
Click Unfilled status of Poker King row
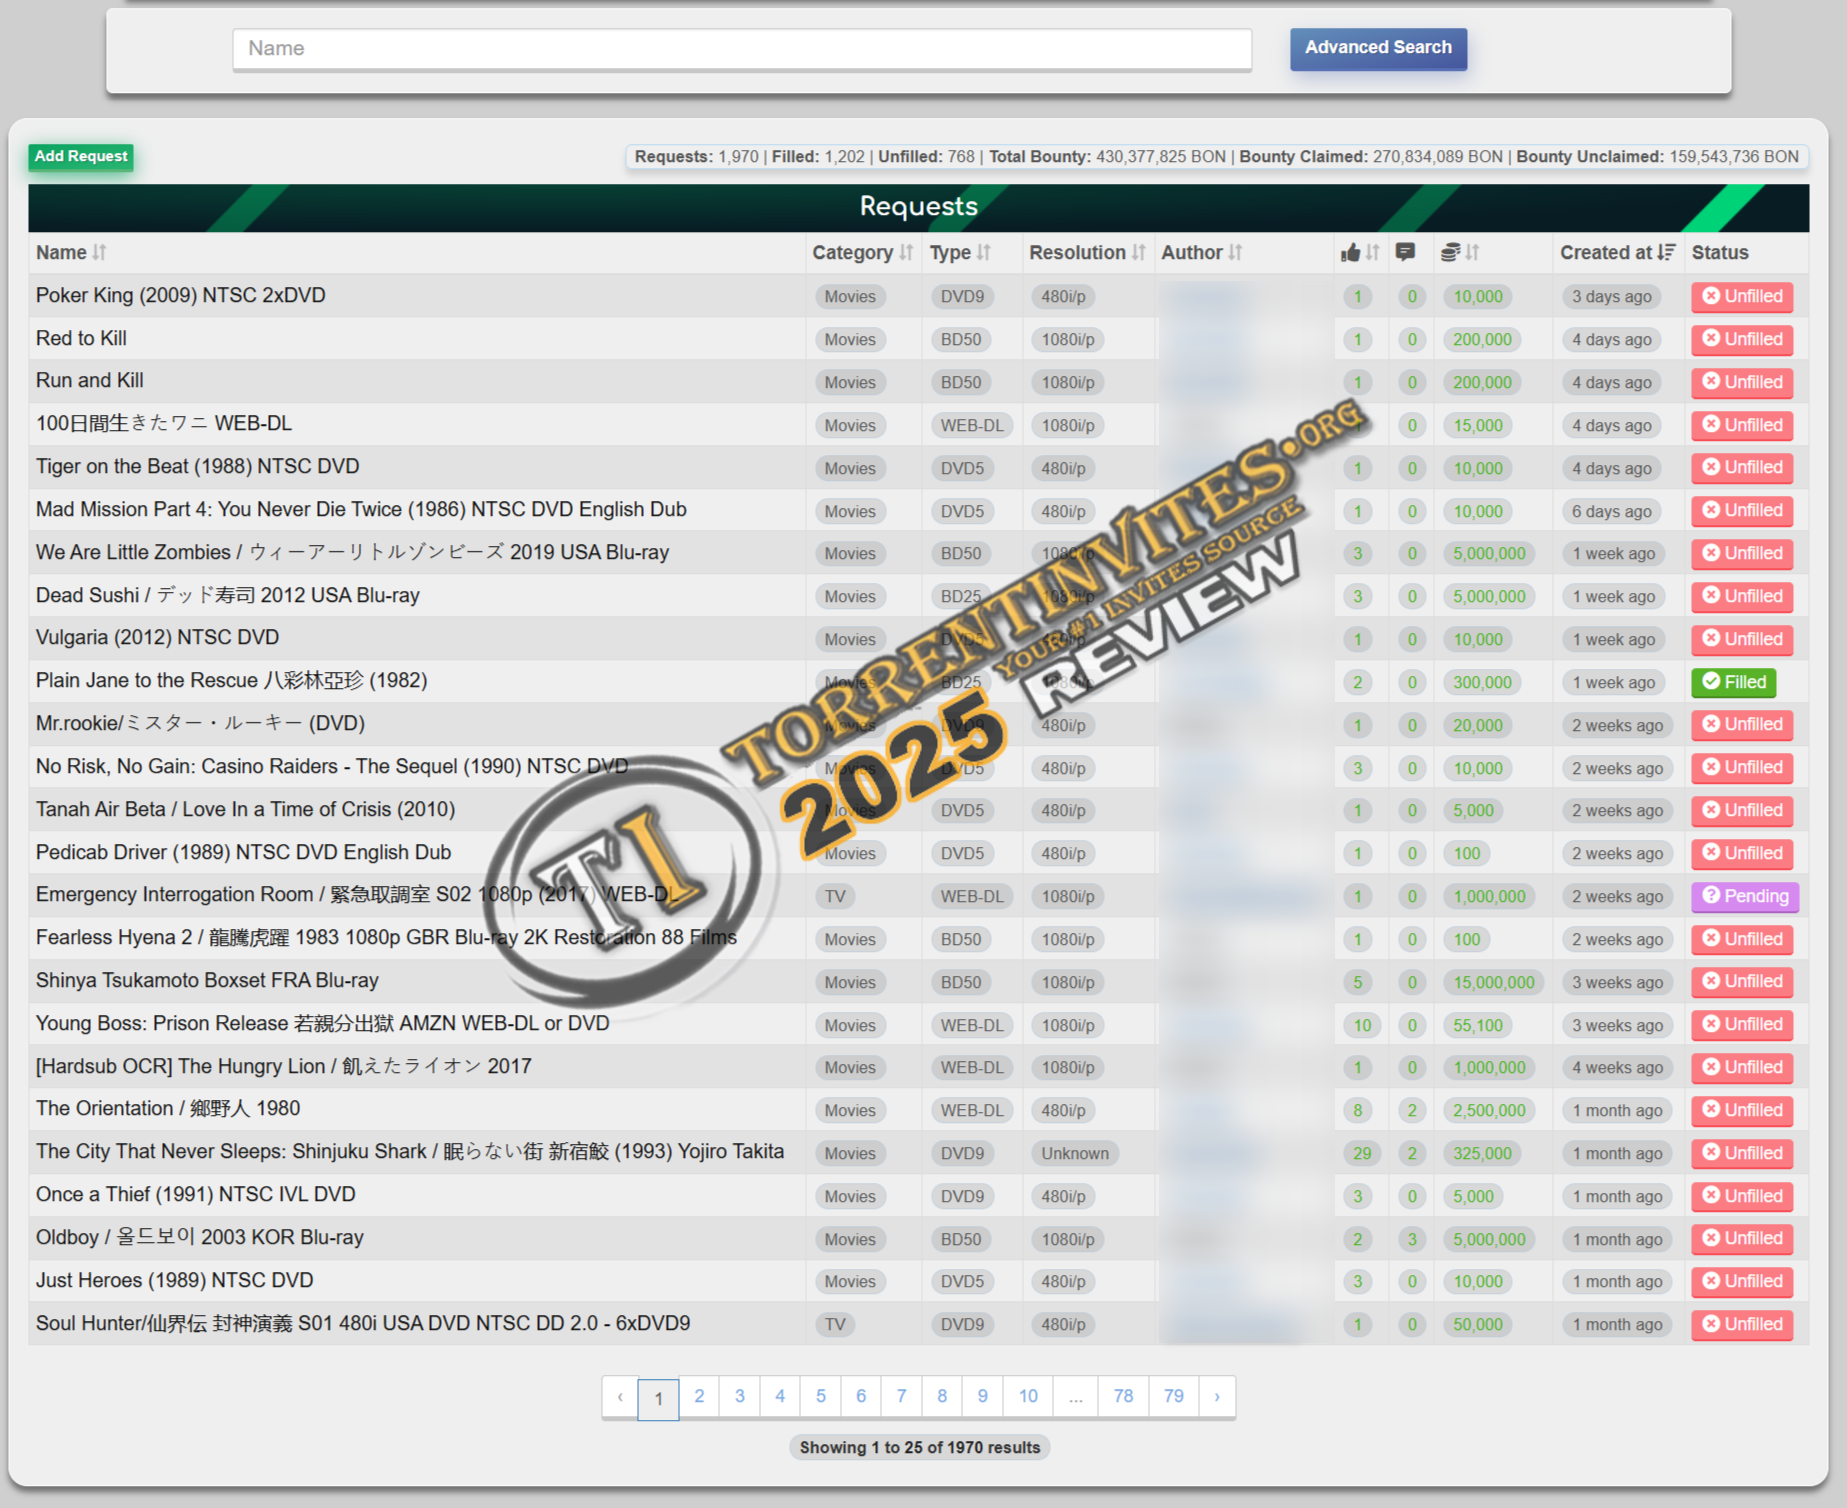tap(1742, 296)
